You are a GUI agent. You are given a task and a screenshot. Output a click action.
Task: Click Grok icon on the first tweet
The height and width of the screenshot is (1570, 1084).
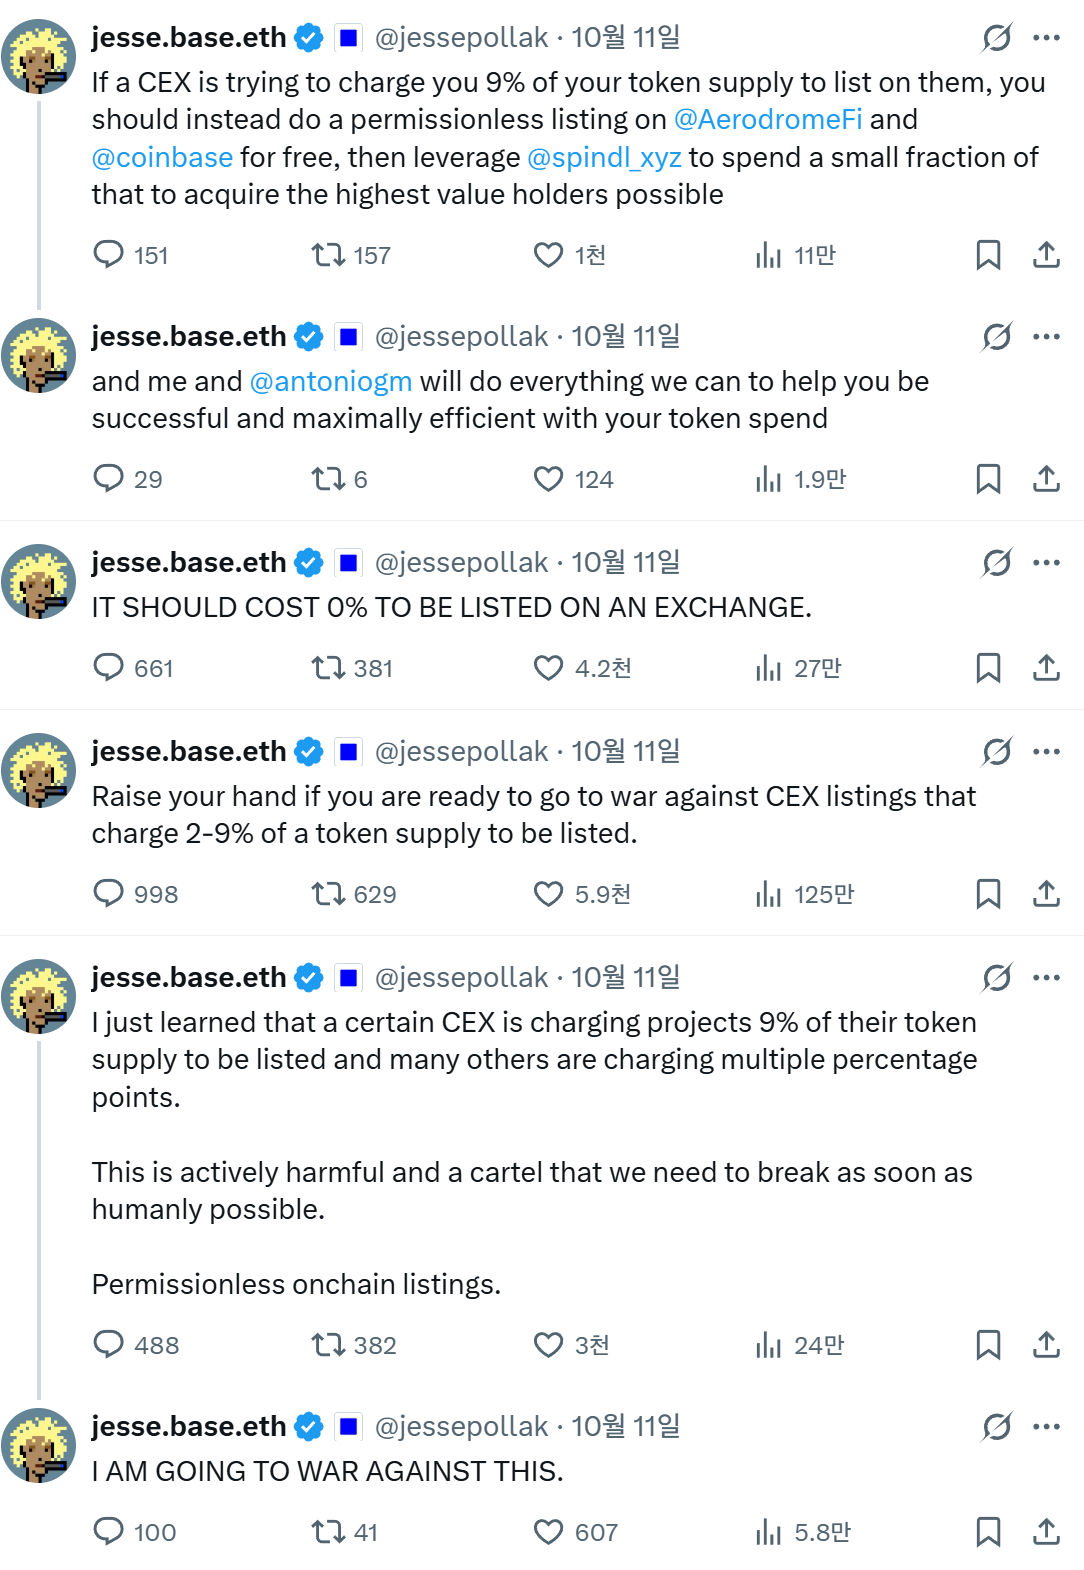click(996, 38)
